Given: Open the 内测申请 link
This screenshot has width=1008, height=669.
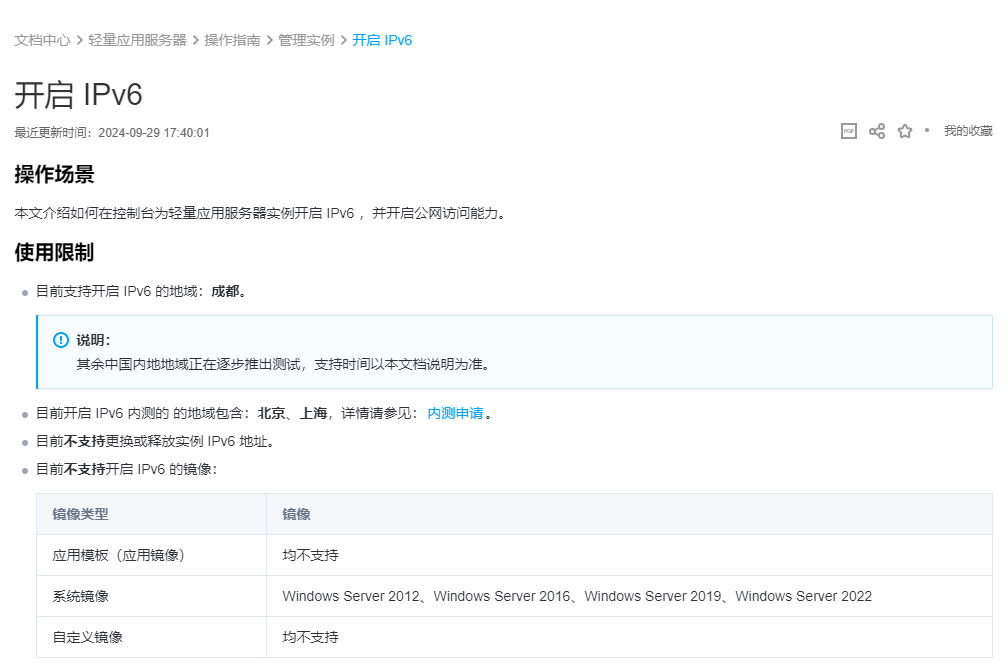Looking at the screenshot, I should [x=455, y=413].
